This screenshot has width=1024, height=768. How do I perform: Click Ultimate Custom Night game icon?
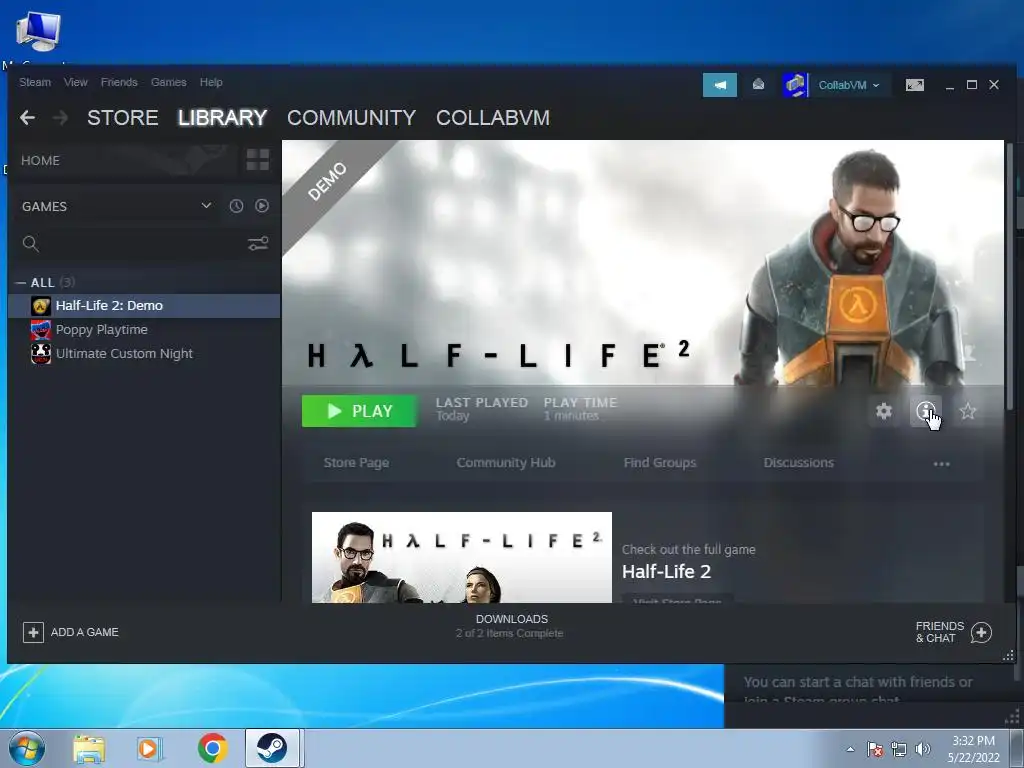(41, 353)
